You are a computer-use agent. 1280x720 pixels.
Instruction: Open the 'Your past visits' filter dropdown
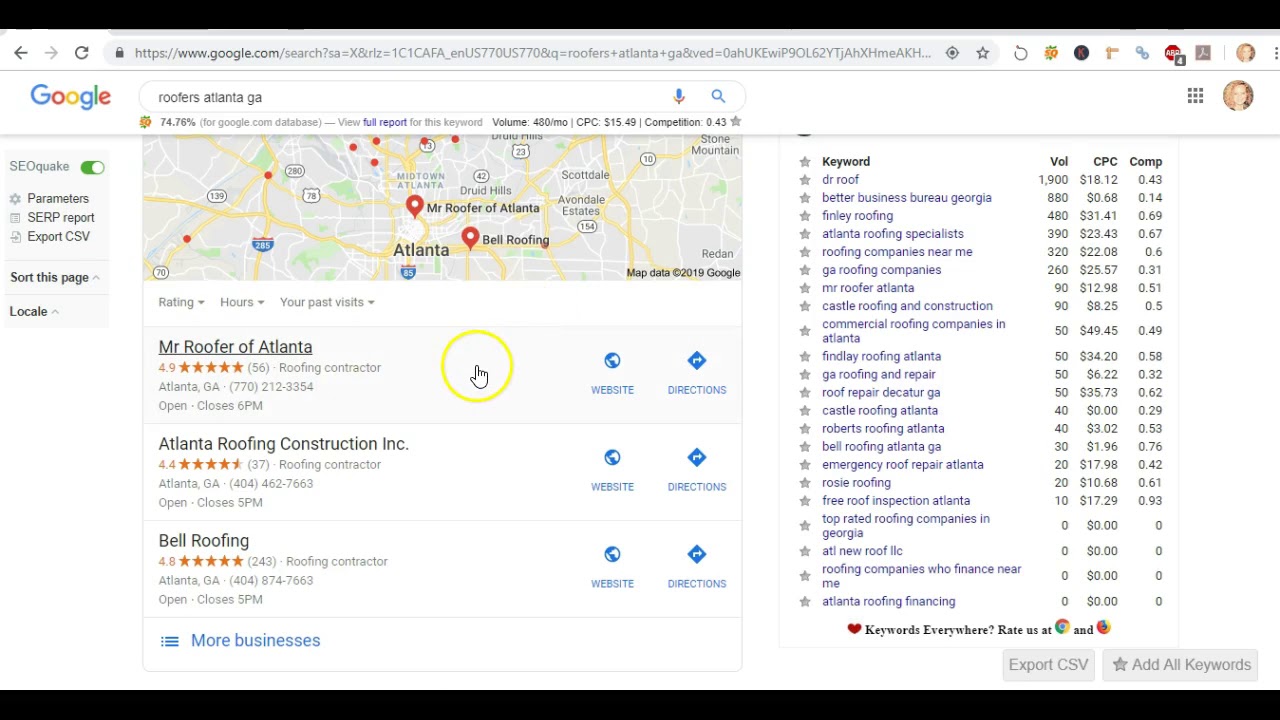pos(327,302)
